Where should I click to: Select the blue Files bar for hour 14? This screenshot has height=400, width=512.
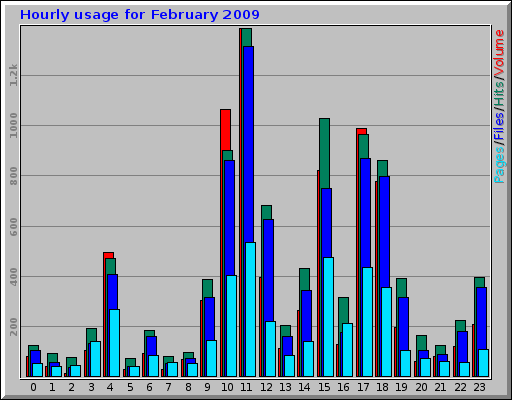pyautogui.click(x=307, y=316)
